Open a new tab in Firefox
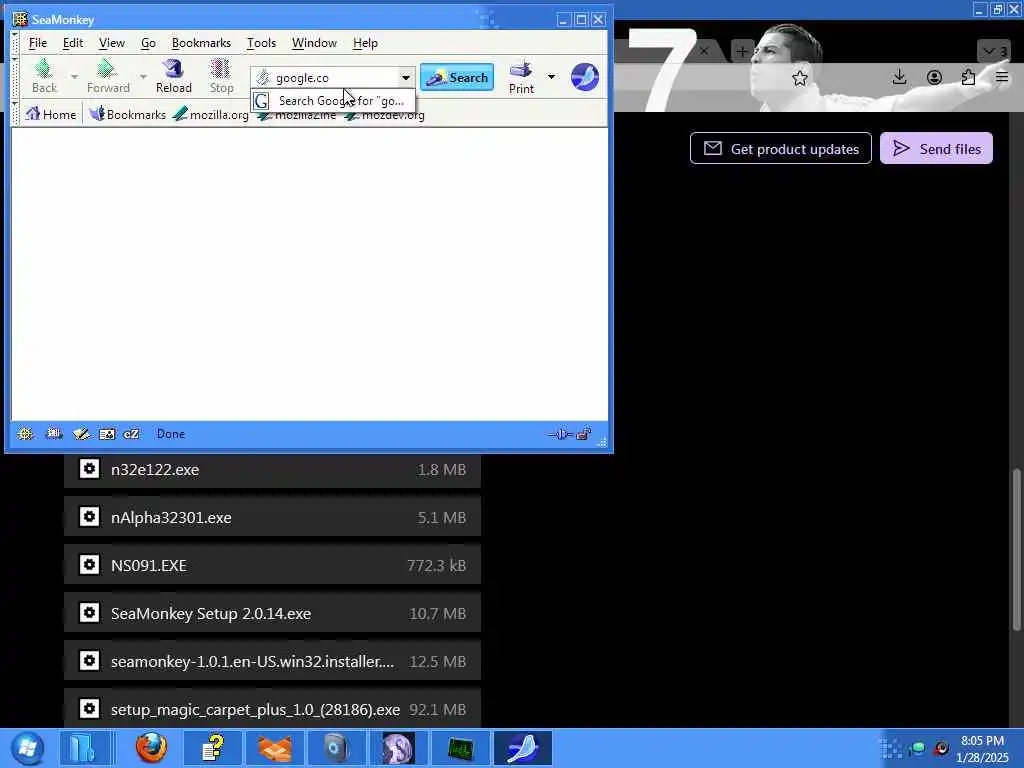 742,50
